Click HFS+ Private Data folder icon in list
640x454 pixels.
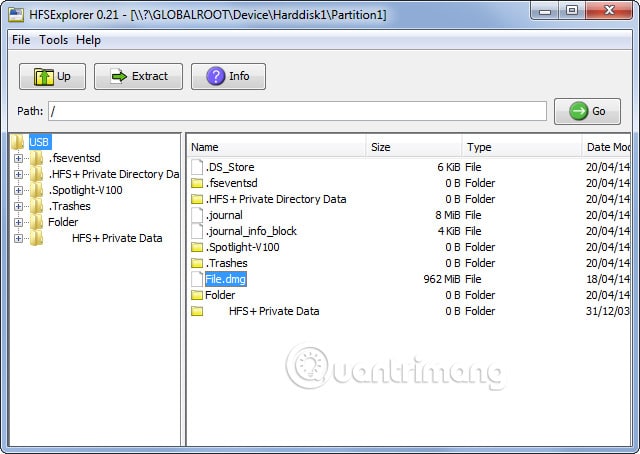pyautogui.click(x=197, y=311)
